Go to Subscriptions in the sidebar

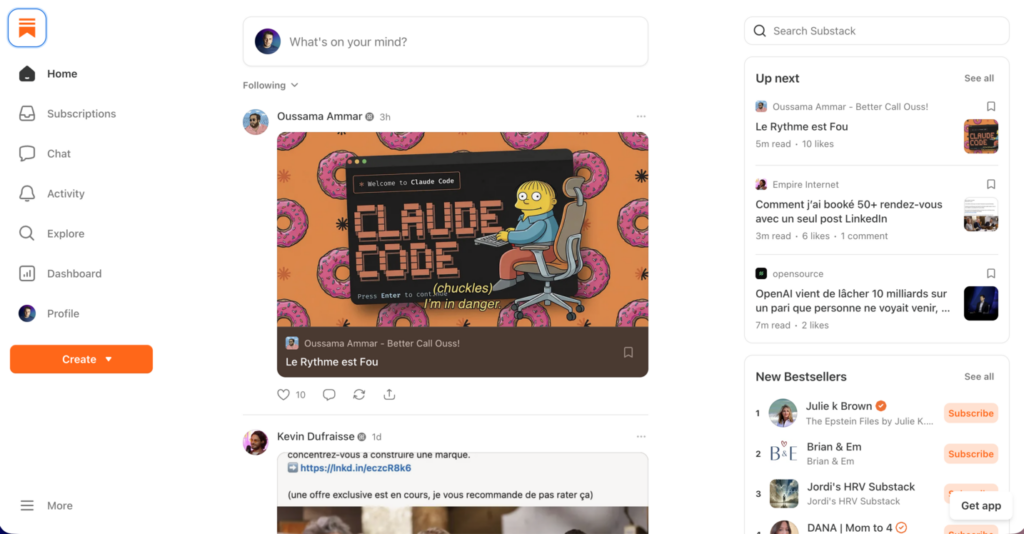67,114
